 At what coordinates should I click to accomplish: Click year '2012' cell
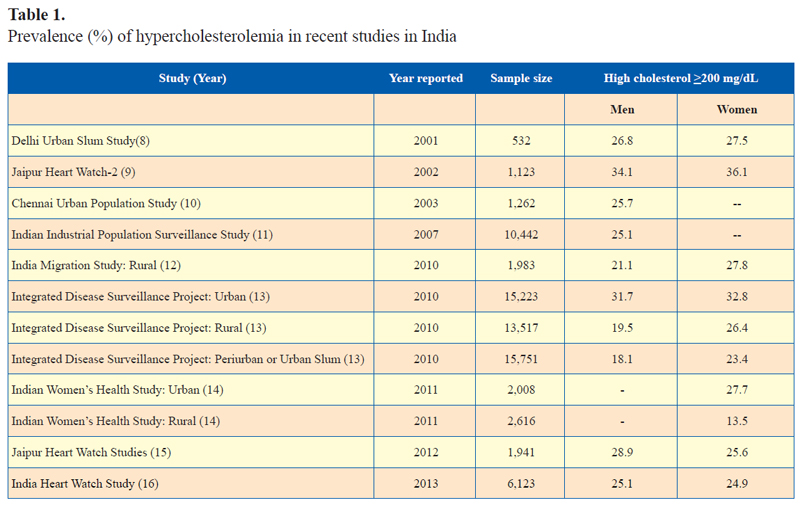[x=426, y=452]
